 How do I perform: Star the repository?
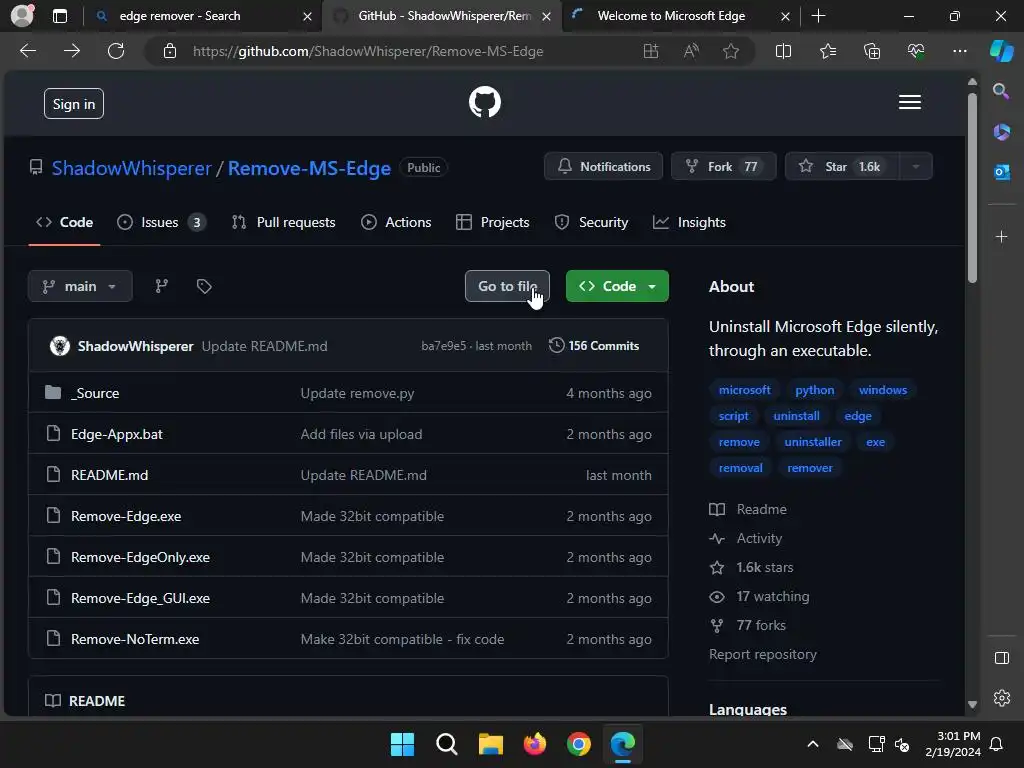click(x=842, y=167)
